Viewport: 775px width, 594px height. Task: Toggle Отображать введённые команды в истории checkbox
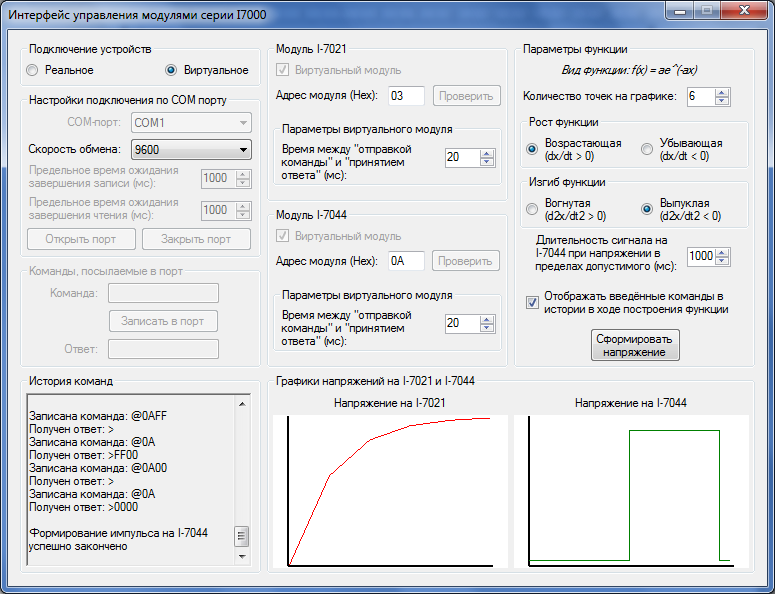coord(532,302)
